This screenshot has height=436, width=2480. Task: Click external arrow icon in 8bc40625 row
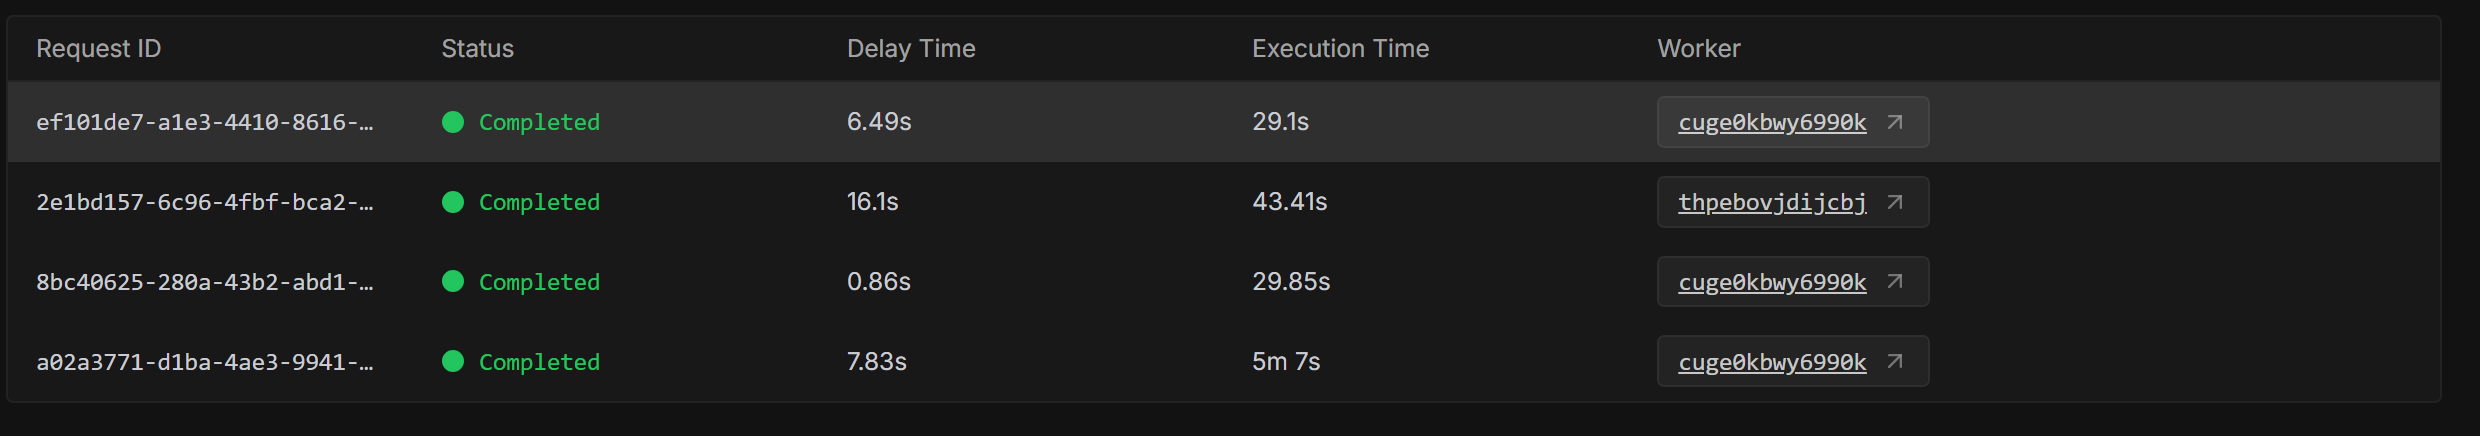[1894, 282]
